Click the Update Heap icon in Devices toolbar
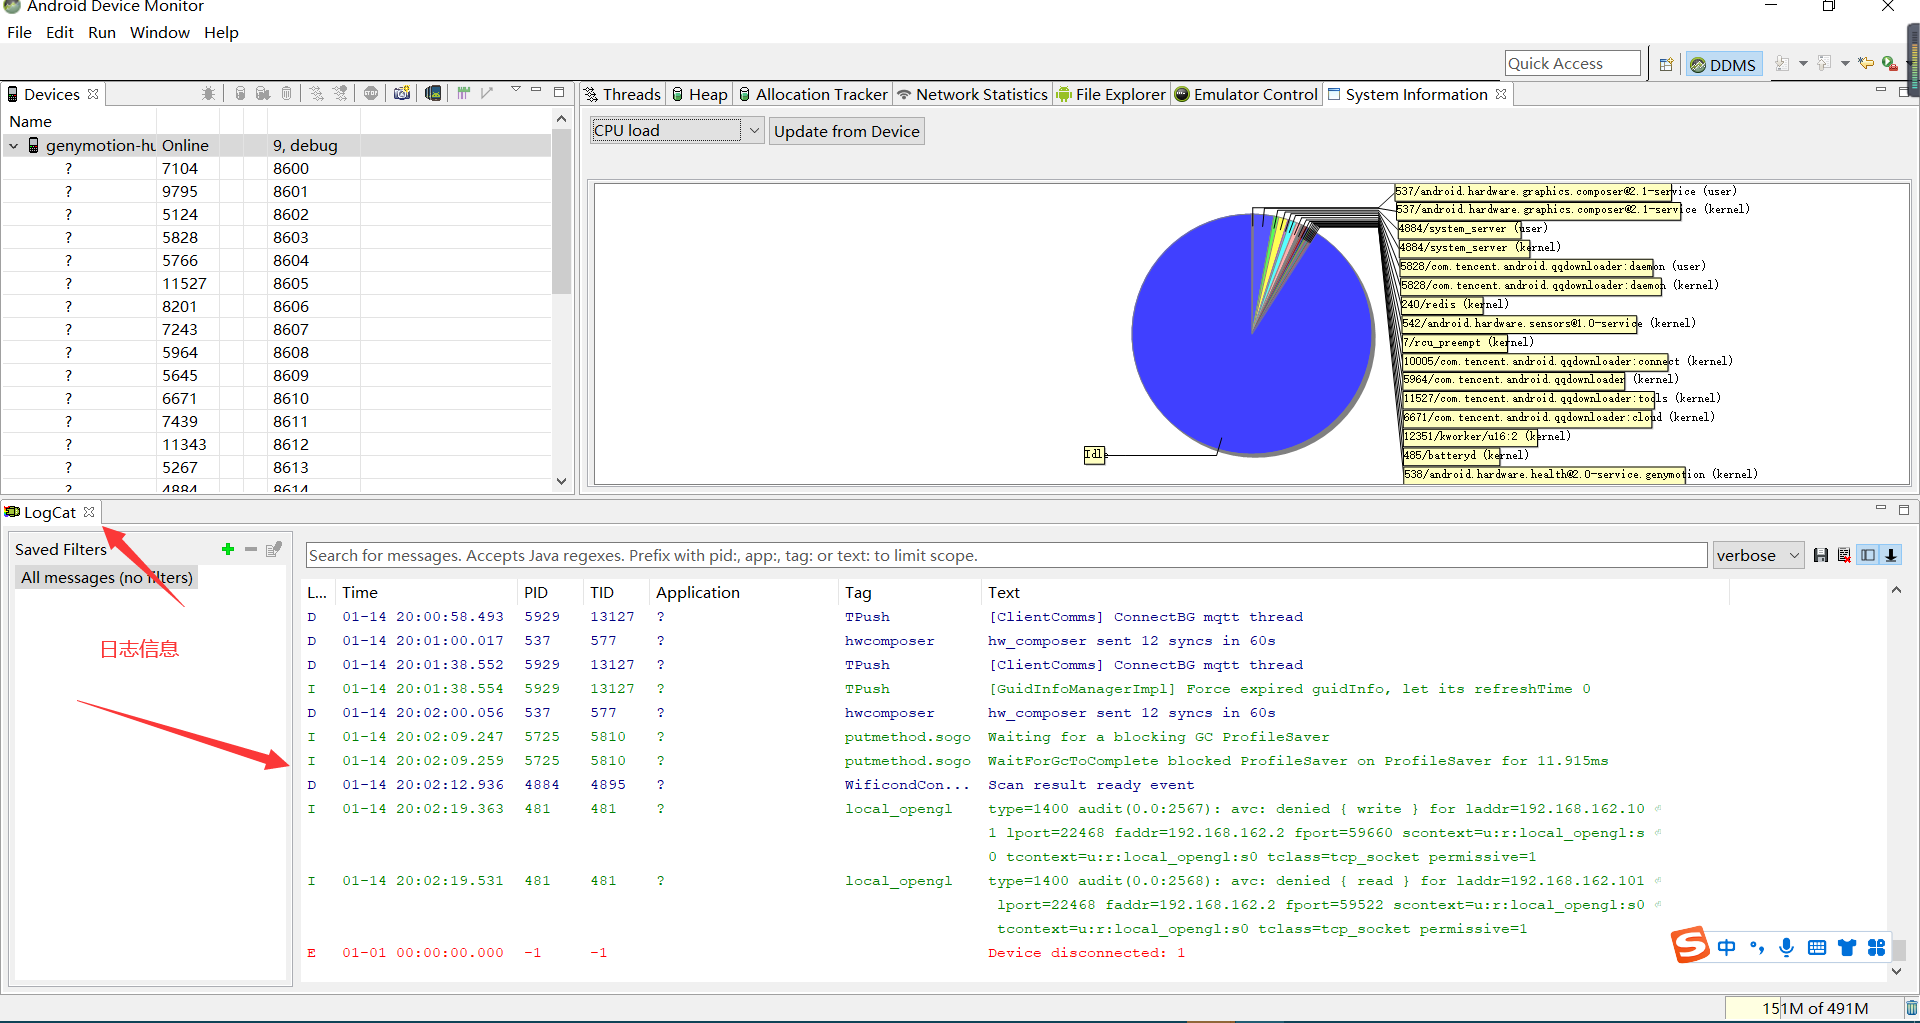This screenshot has width=1920, height=1023. (240, 93)
